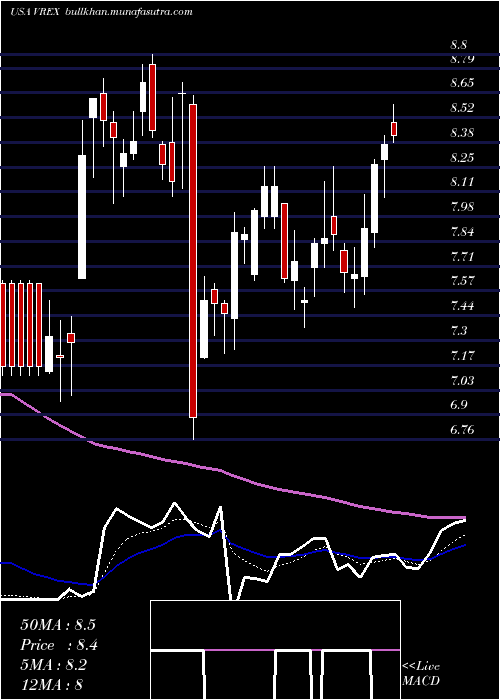
Task: Click the 8.52 price axis label
Action: coord(462,108)
